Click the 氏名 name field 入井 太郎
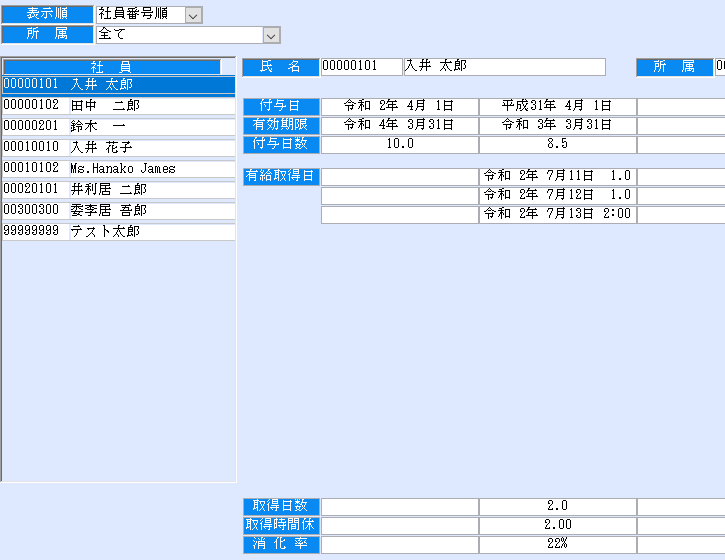Screen dimensions: 725x560 point(504,67)
